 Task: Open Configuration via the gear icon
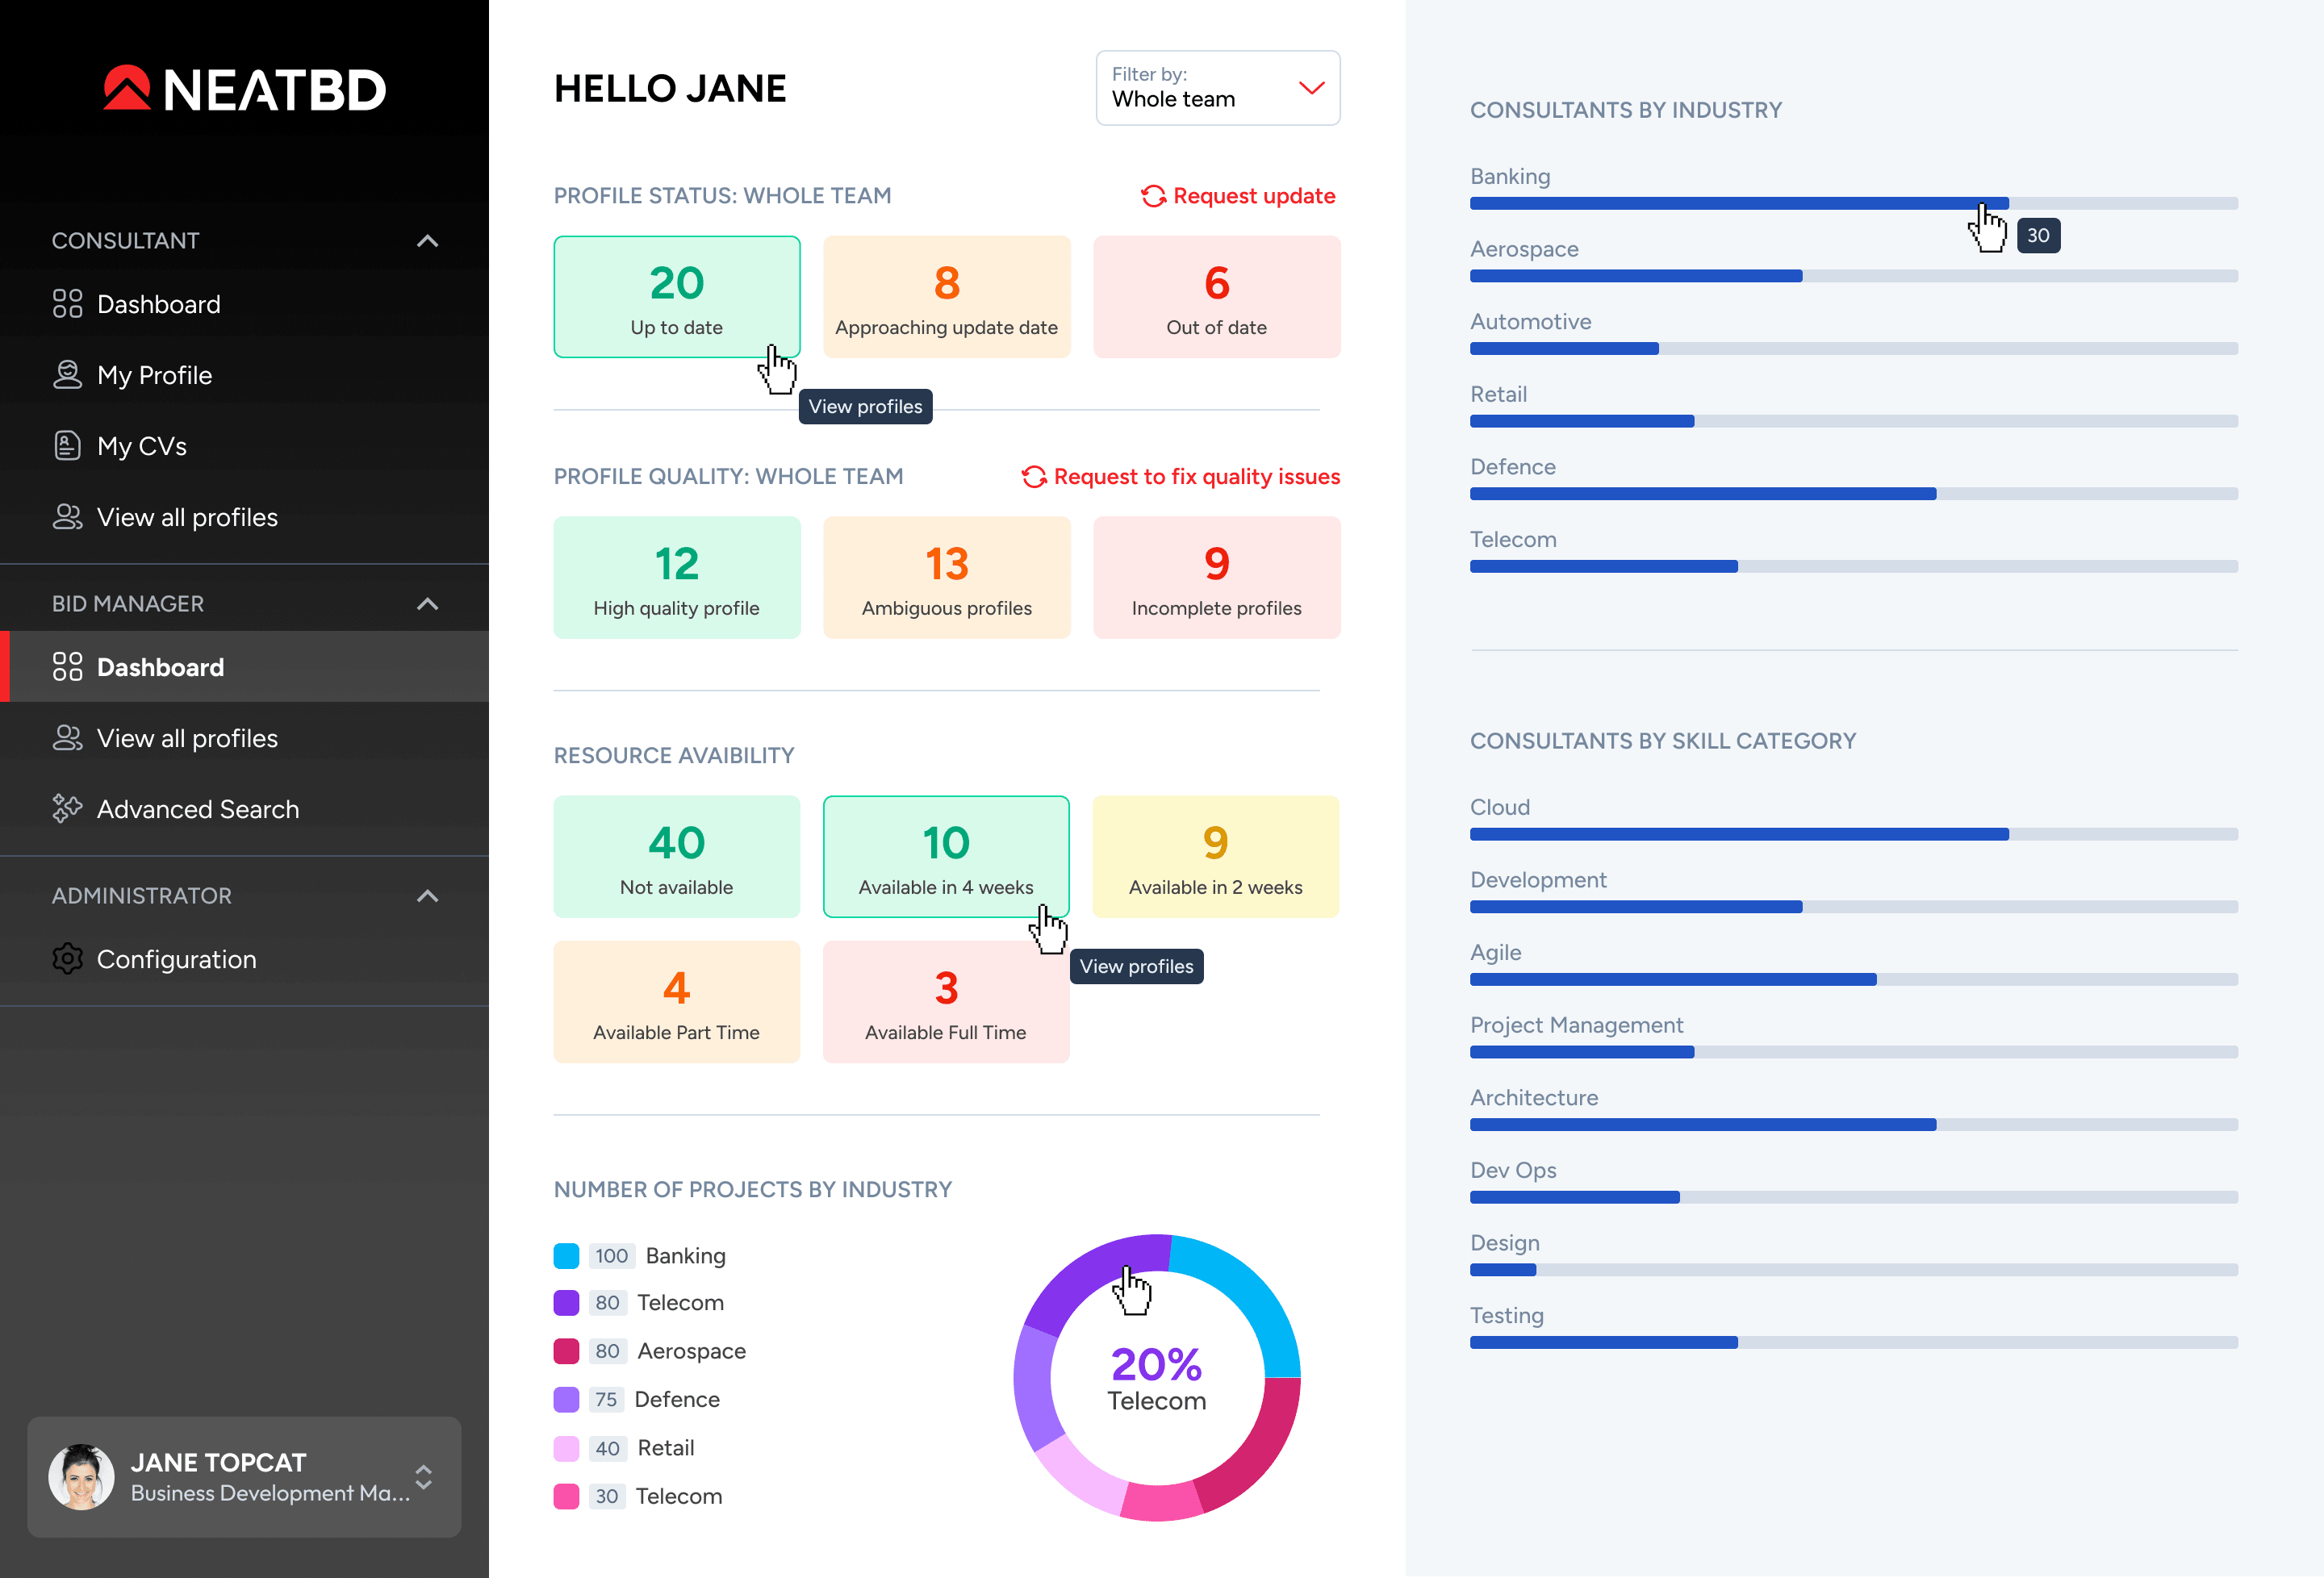tap(67, 958)
